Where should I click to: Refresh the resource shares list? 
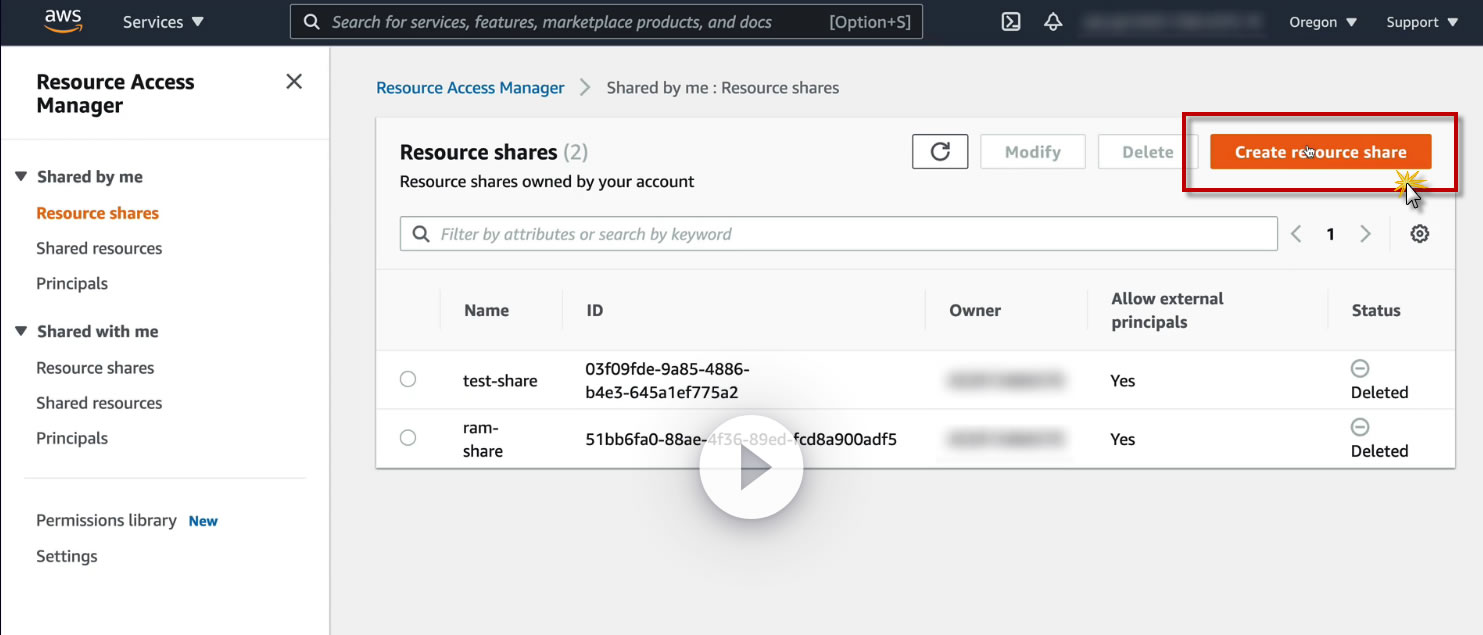[940, 152]
